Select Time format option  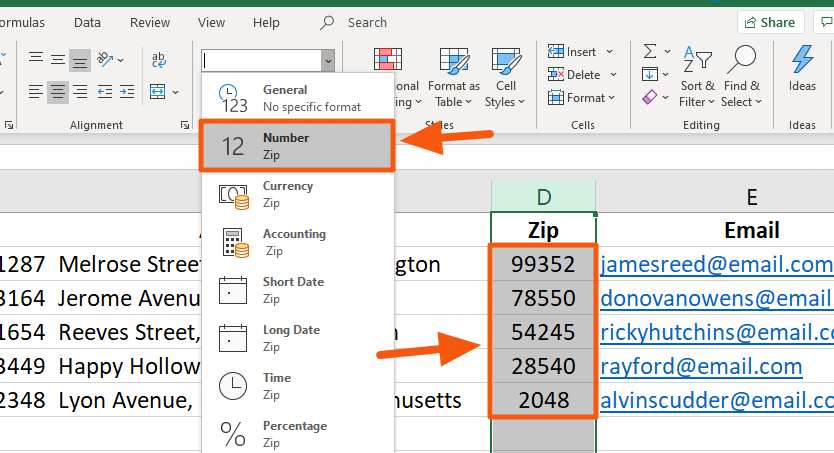click(298, 386)
